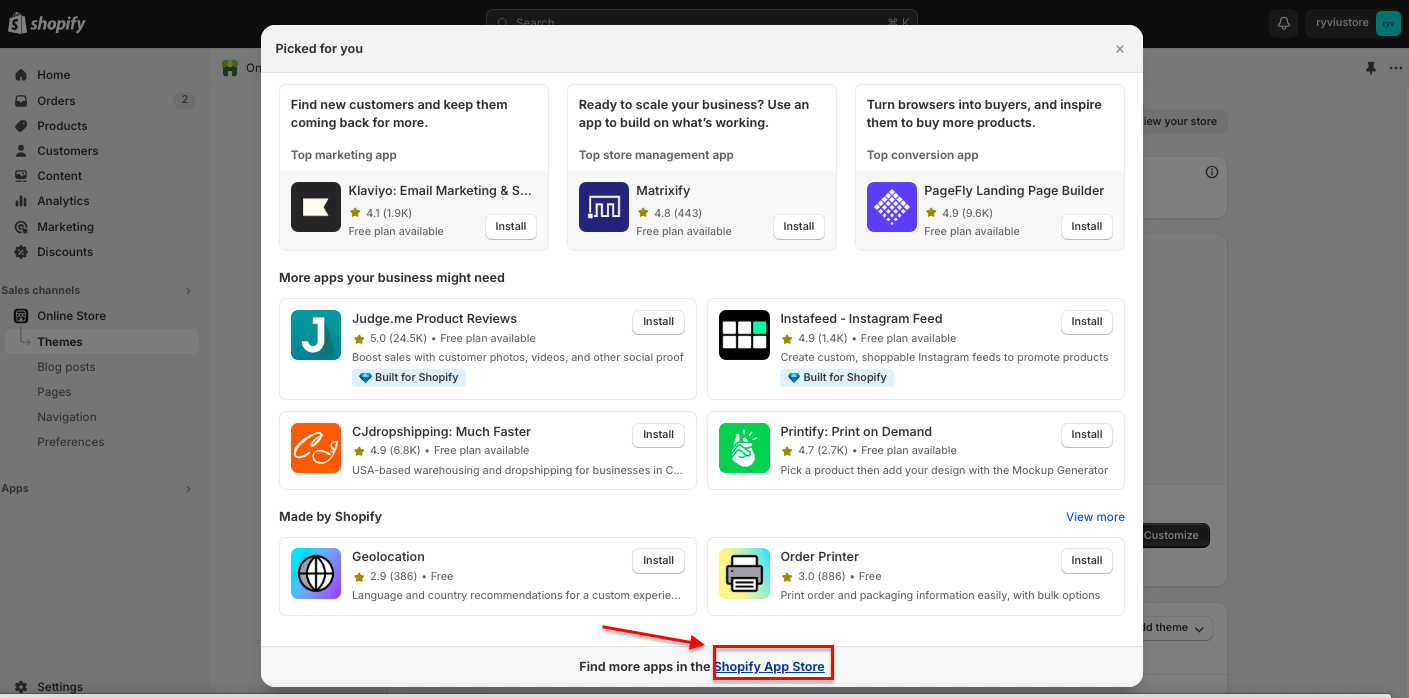
Task: Click the Home house icon
Action: pyautogui.click(x=21, y=75)
